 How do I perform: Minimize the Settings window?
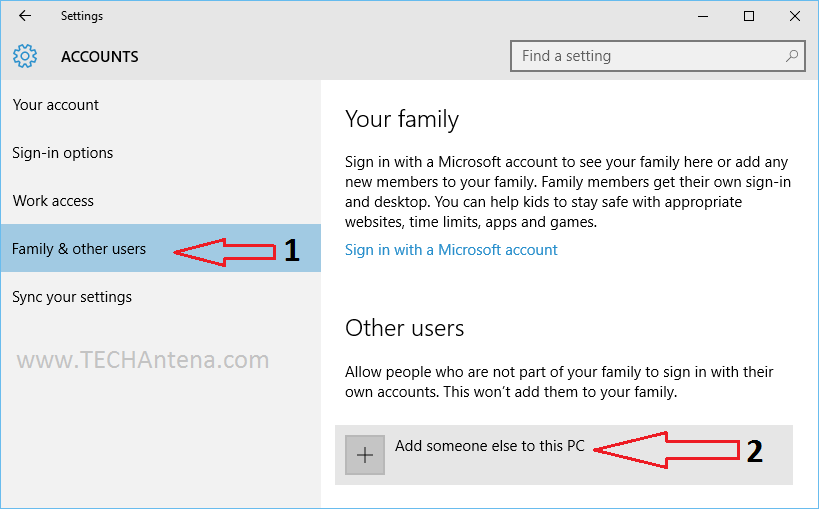coord(703,16)
